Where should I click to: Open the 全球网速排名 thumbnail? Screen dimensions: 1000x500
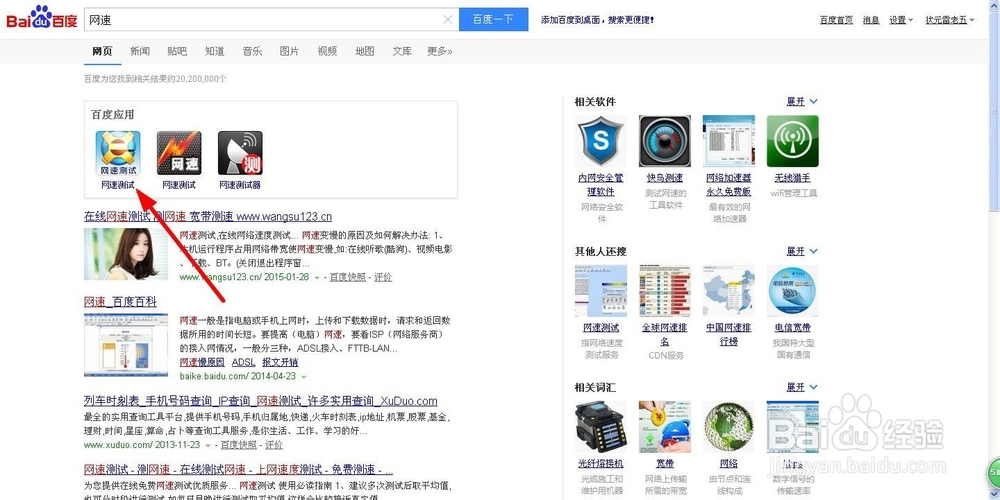(x=665, y=291)
